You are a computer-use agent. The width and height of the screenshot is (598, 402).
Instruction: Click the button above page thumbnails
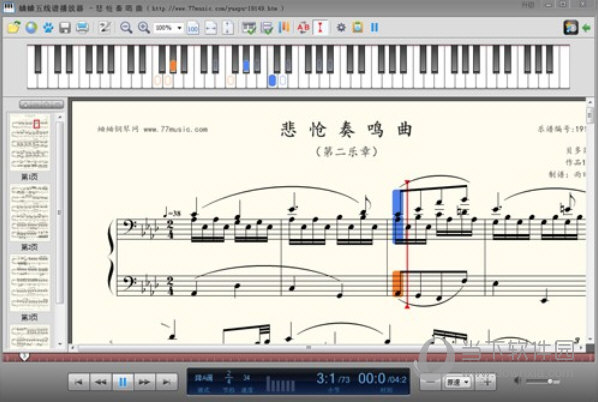pos(41,104)
